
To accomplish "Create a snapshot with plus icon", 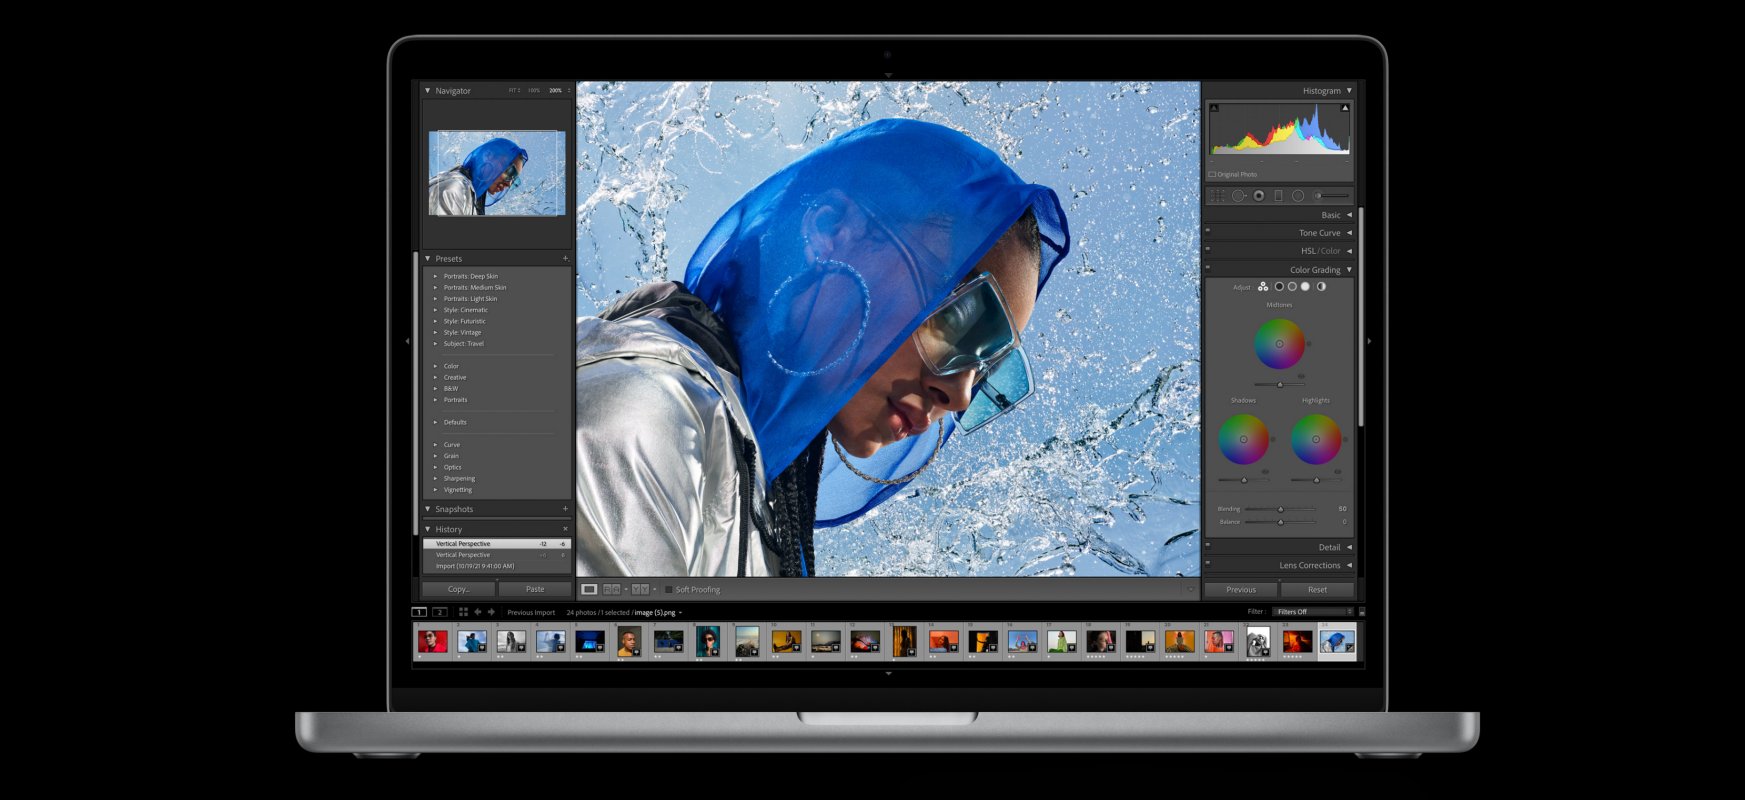I will [565, 509].
